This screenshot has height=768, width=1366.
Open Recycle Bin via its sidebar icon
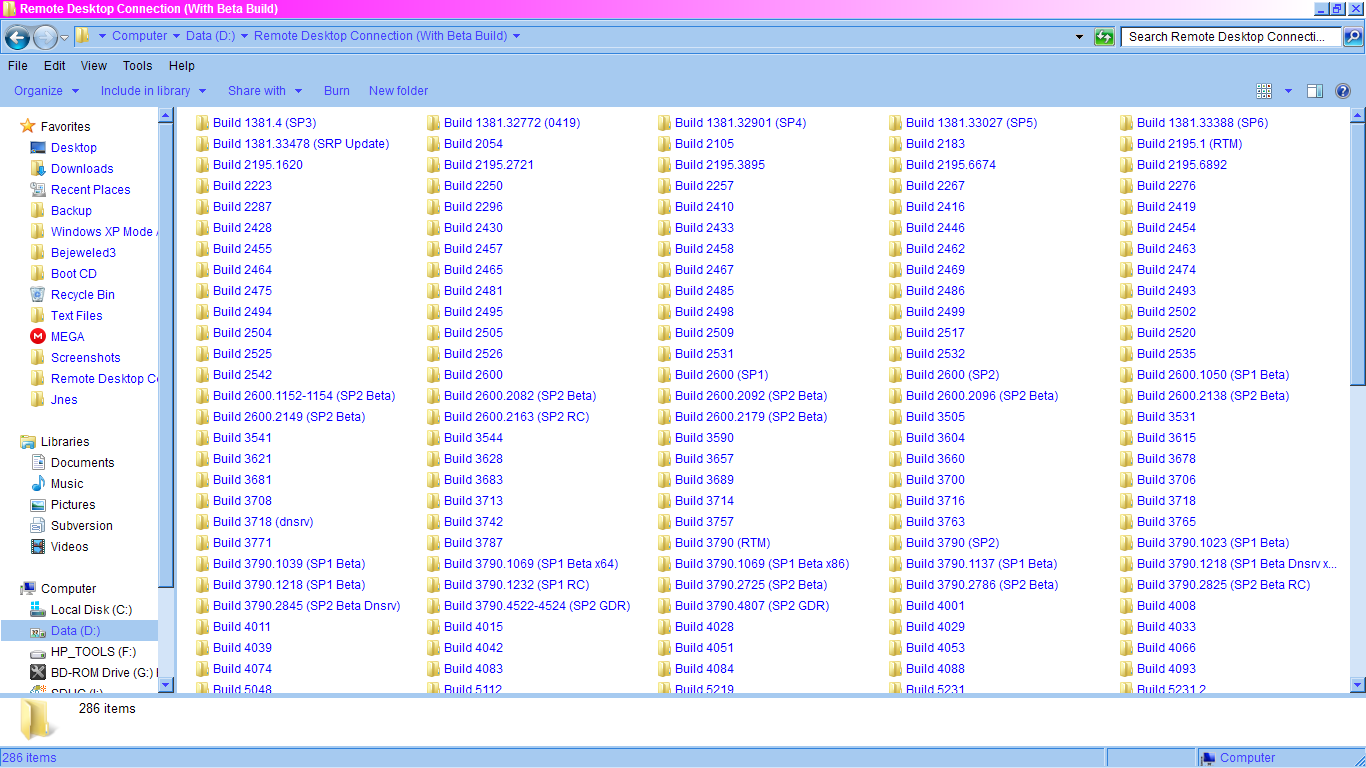[38, 295]
